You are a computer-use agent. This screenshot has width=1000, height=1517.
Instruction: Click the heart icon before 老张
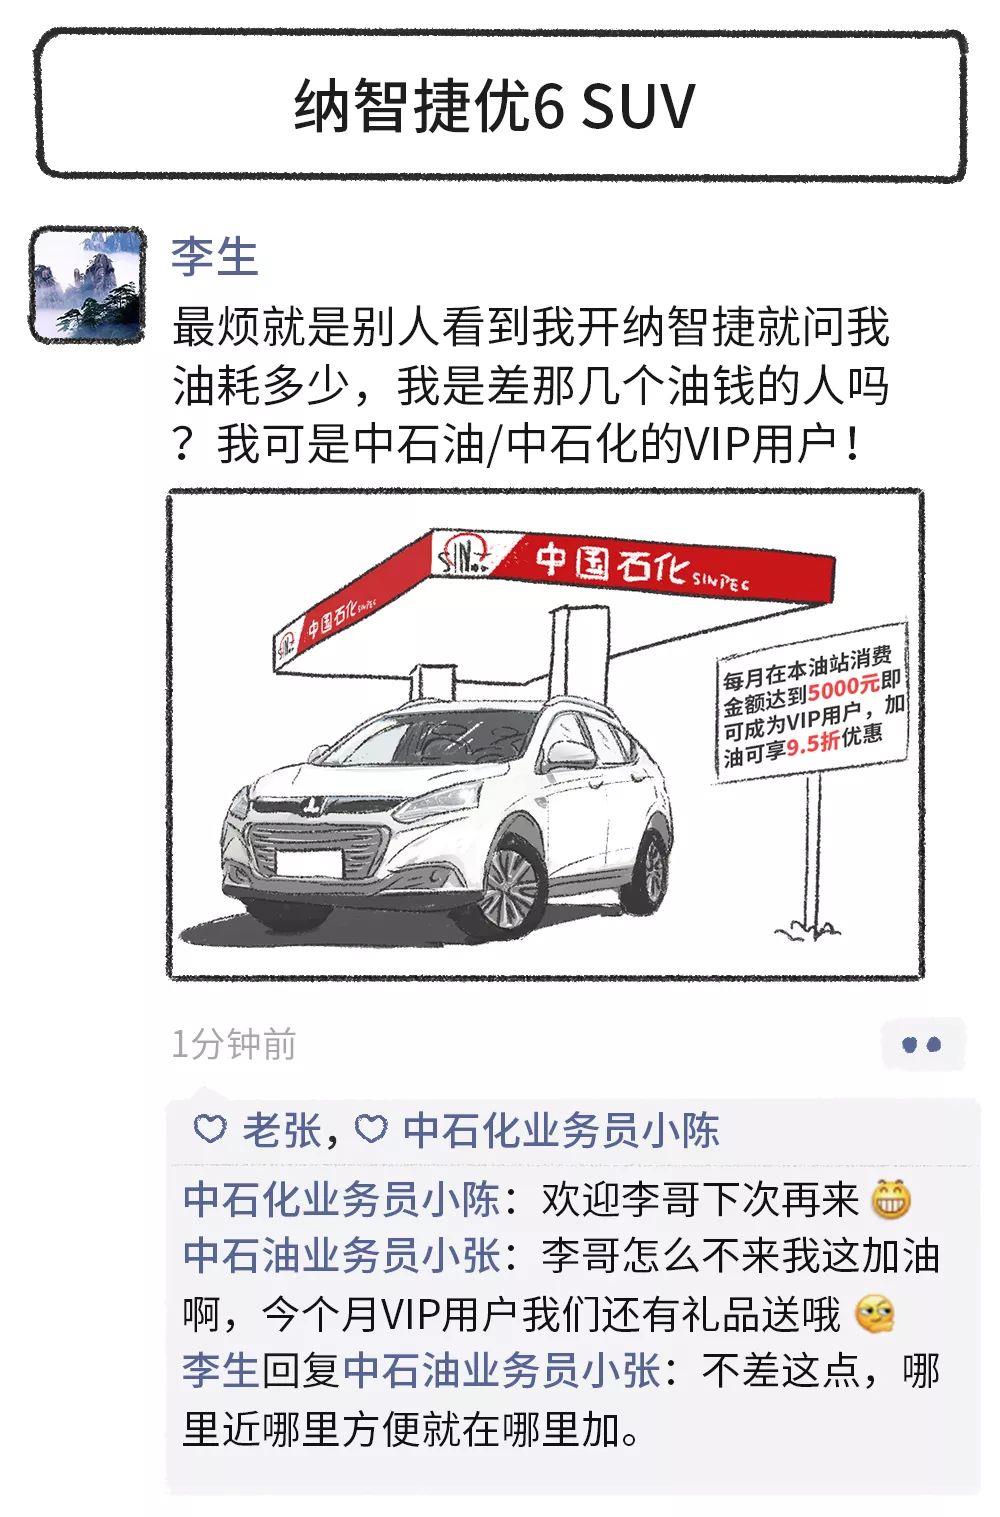coord(209,1130)
